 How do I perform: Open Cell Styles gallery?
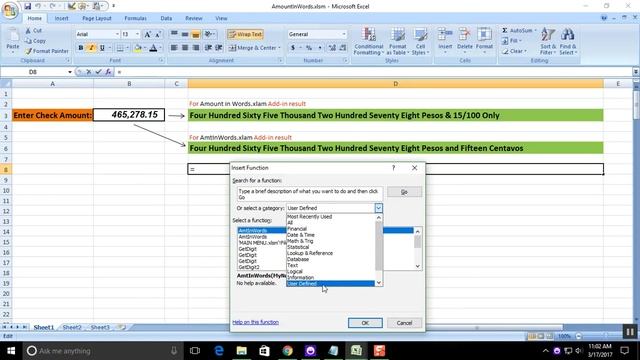(x=420, y=41)
